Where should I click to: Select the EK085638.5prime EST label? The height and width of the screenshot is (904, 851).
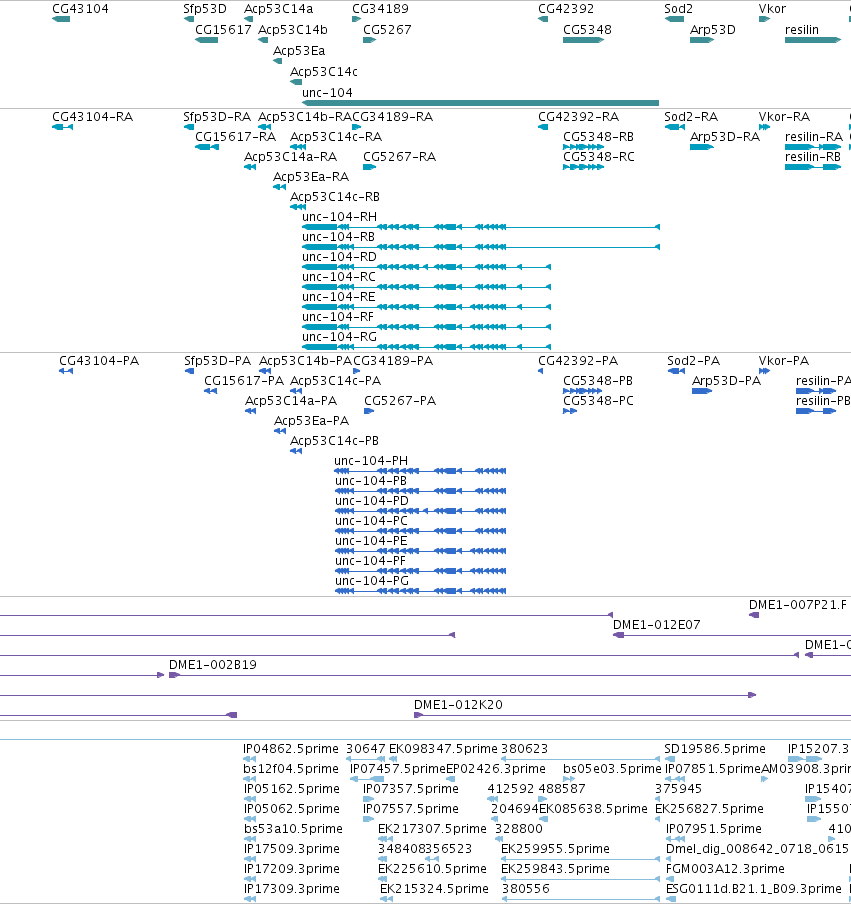[594, 809]
